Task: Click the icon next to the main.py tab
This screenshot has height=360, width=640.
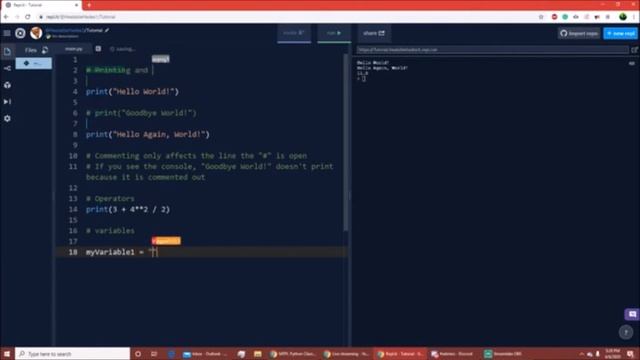Action: [98, 49]
